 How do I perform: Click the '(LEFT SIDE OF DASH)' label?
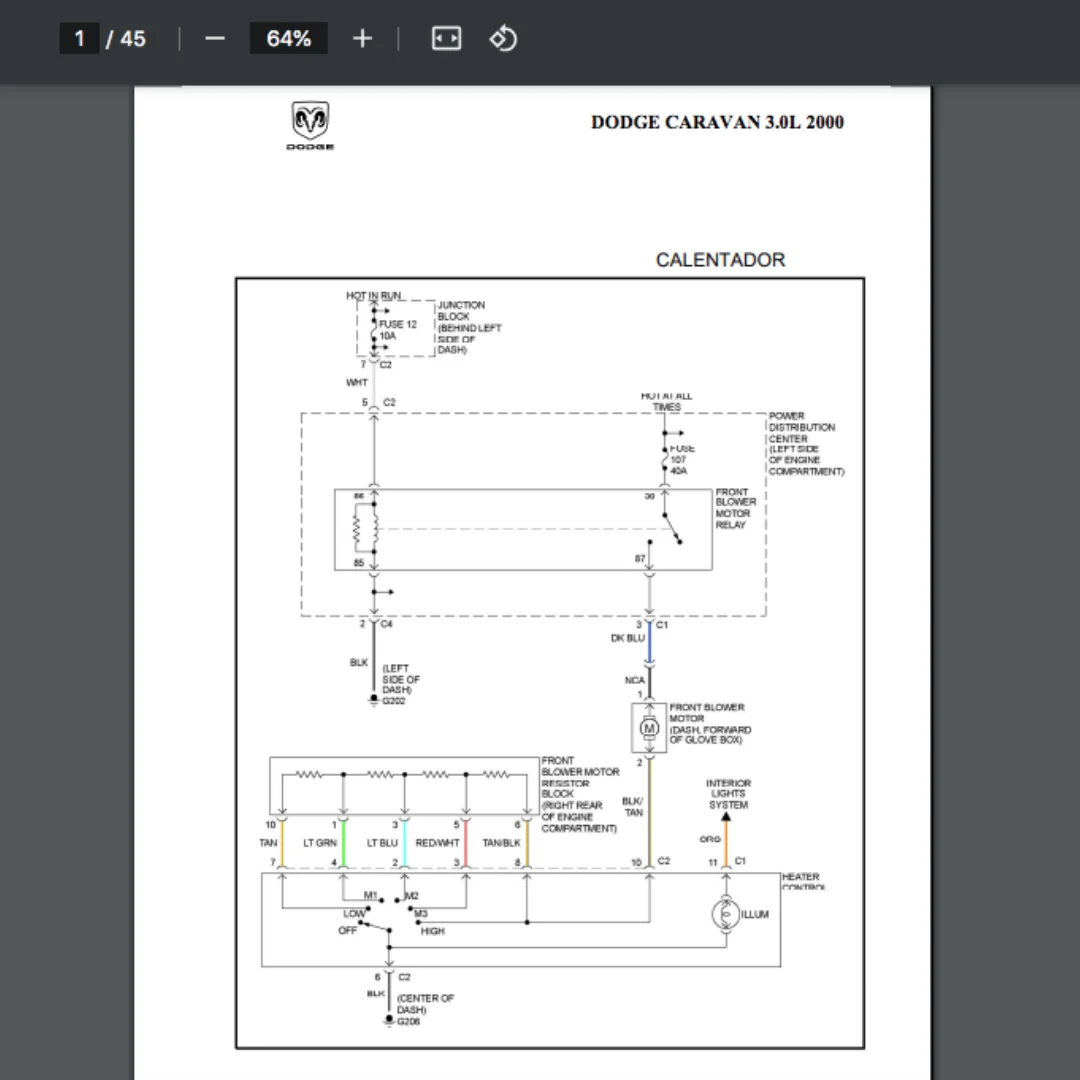401,679
